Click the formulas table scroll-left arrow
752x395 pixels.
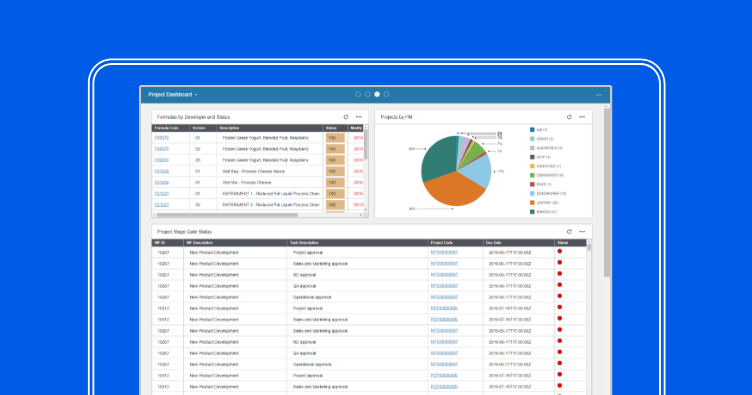[154, 215]
